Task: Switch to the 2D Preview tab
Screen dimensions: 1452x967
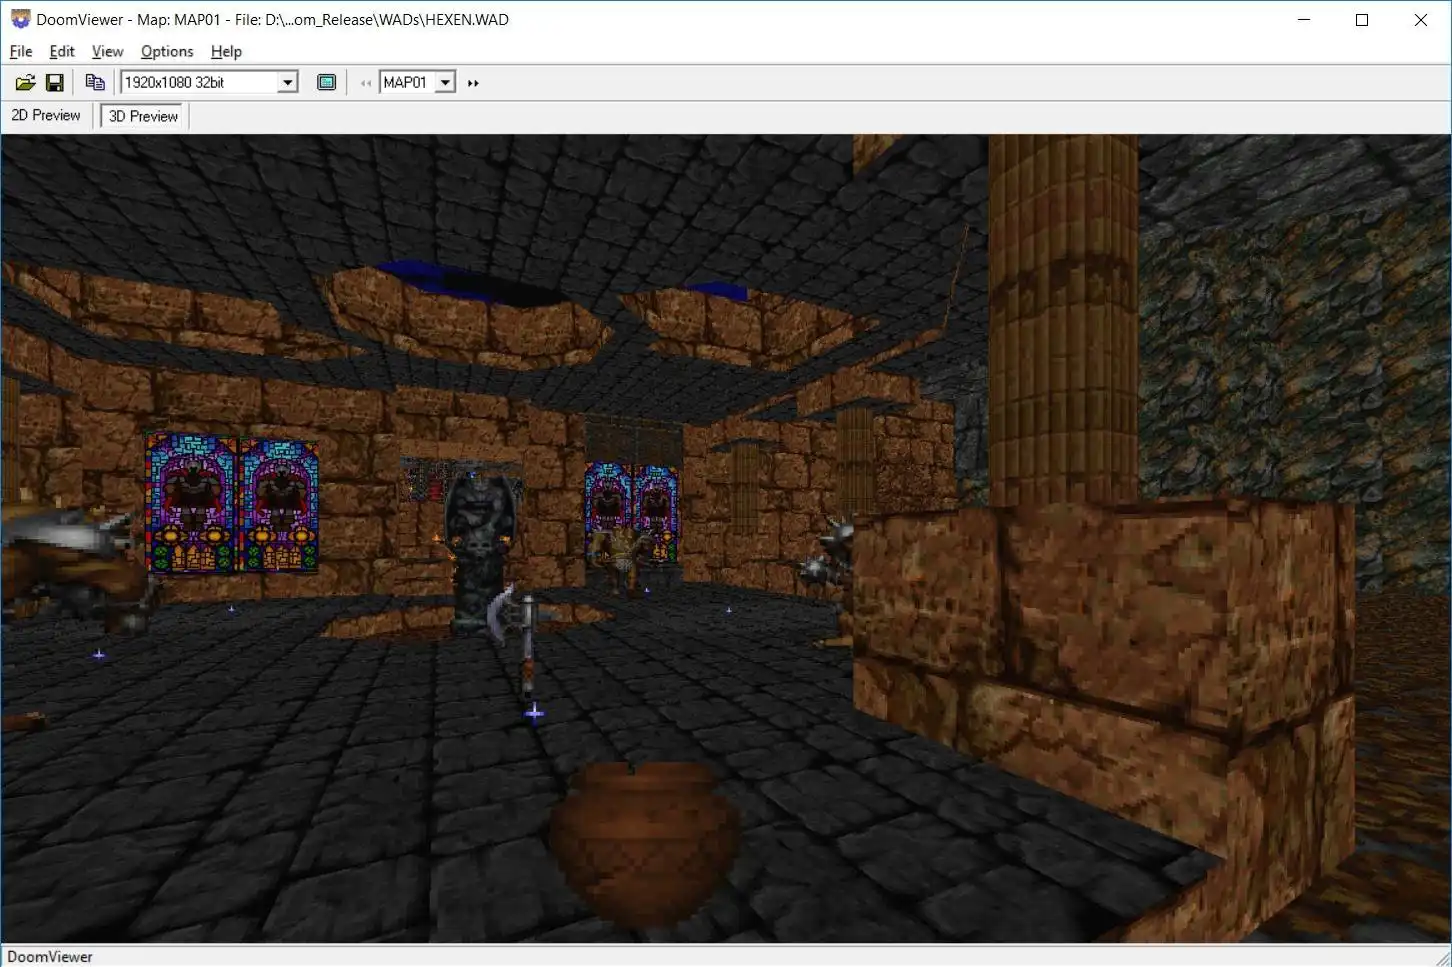Action: [x=46, y=115]
